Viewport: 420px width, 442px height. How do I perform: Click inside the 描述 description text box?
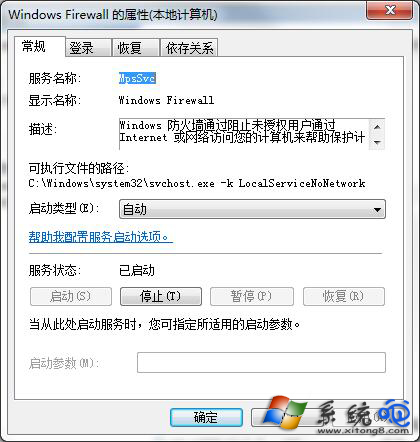[x=244, y=134]
